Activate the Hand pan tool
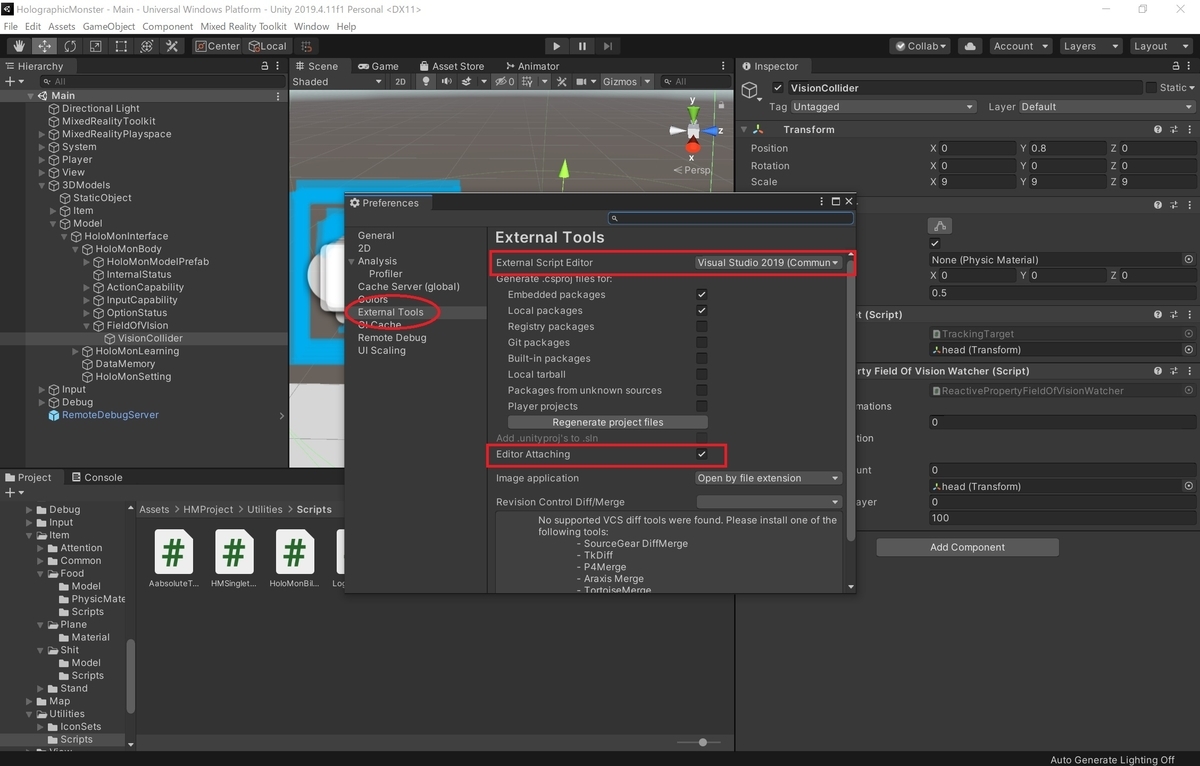The width and height of the screenshot is (1200, 766). tap(18, 46)
